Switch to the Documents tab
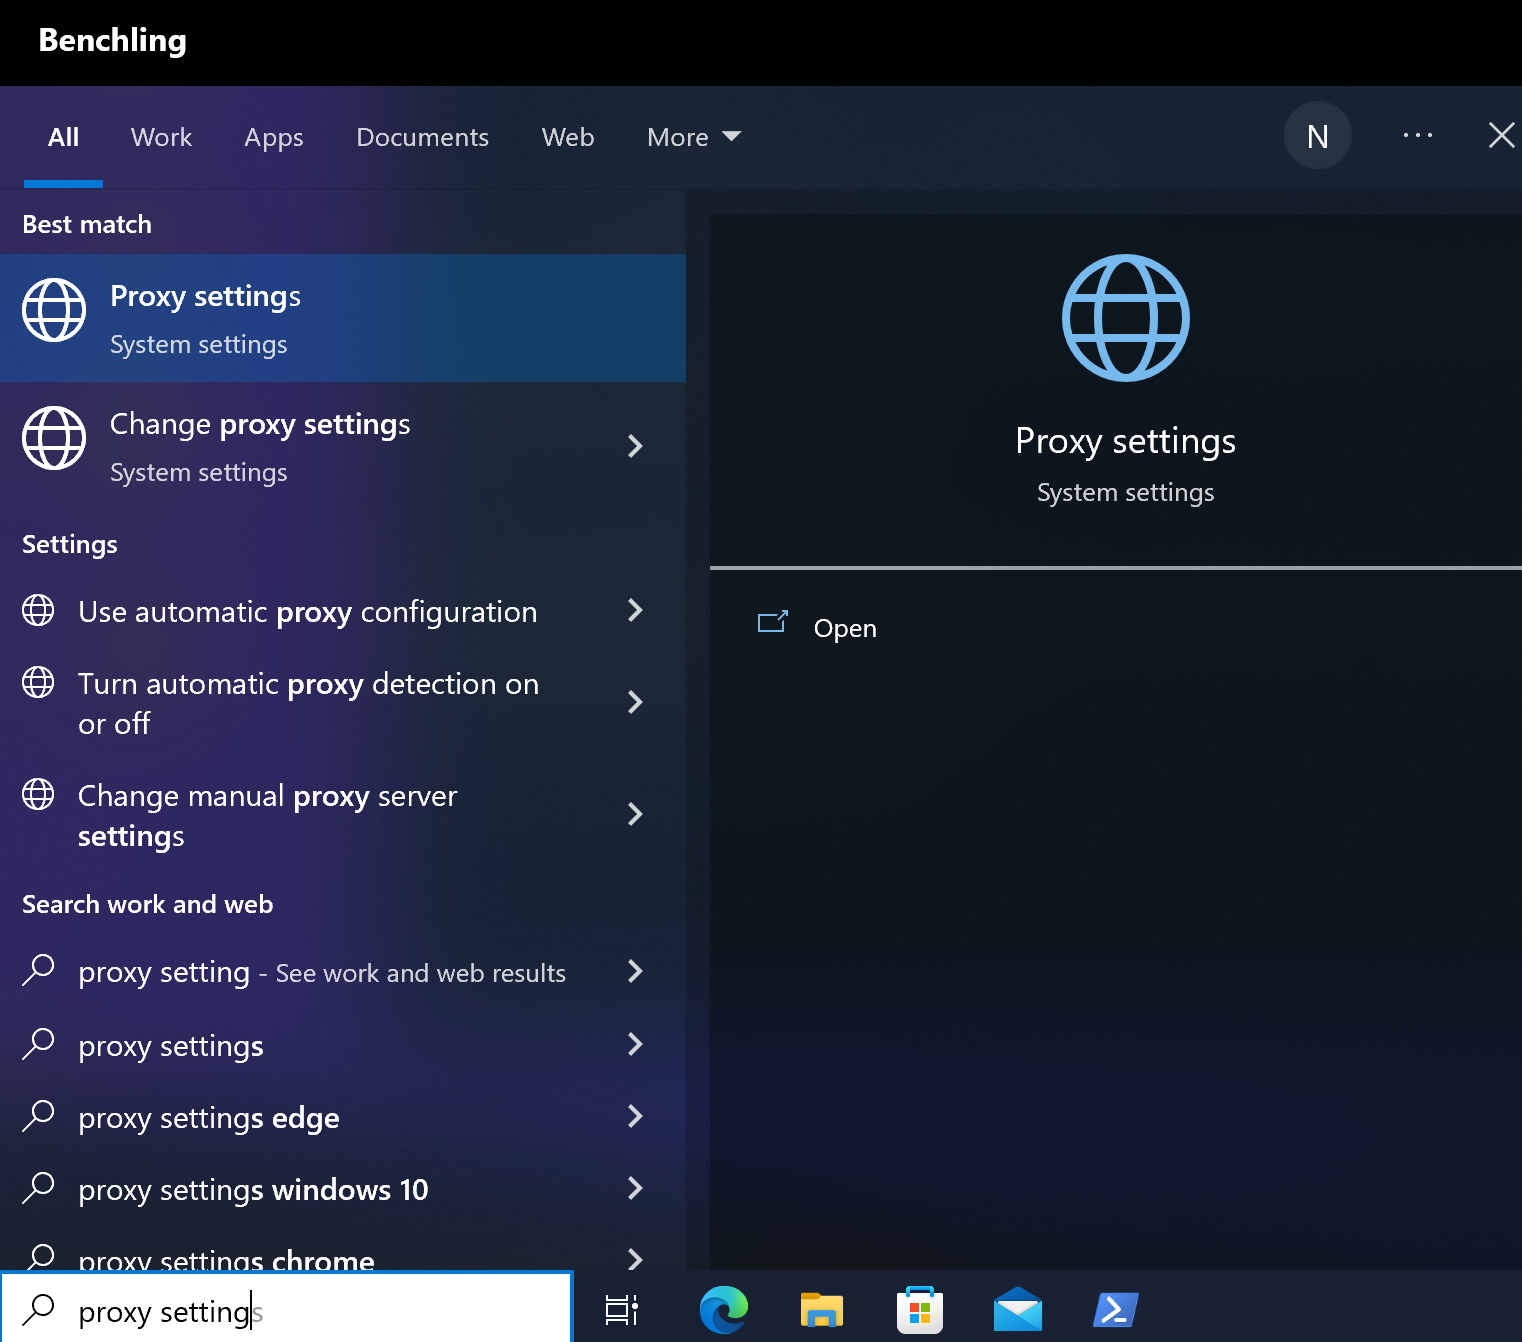This screenshot has height=1342, width=1522. point(422,137)
